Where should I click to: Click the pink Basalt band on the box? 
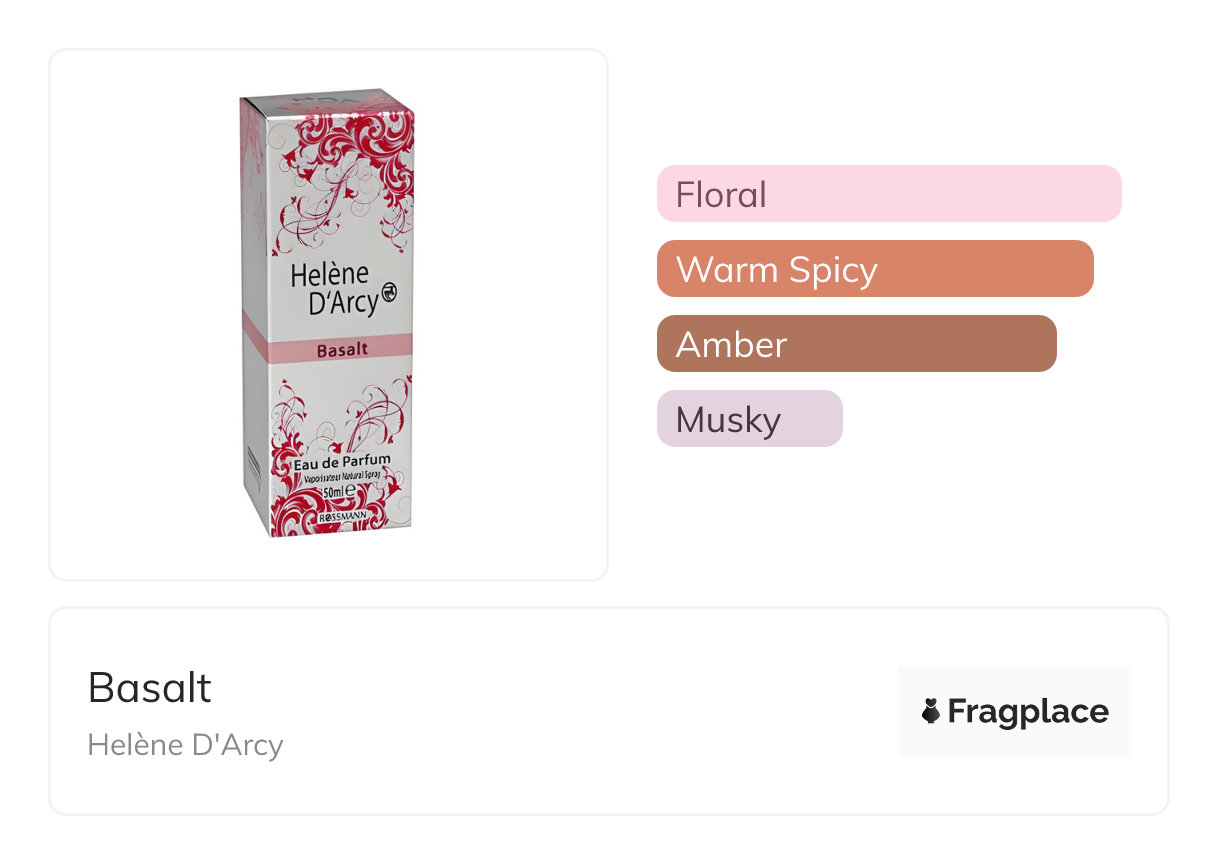(x=342, y=349)
